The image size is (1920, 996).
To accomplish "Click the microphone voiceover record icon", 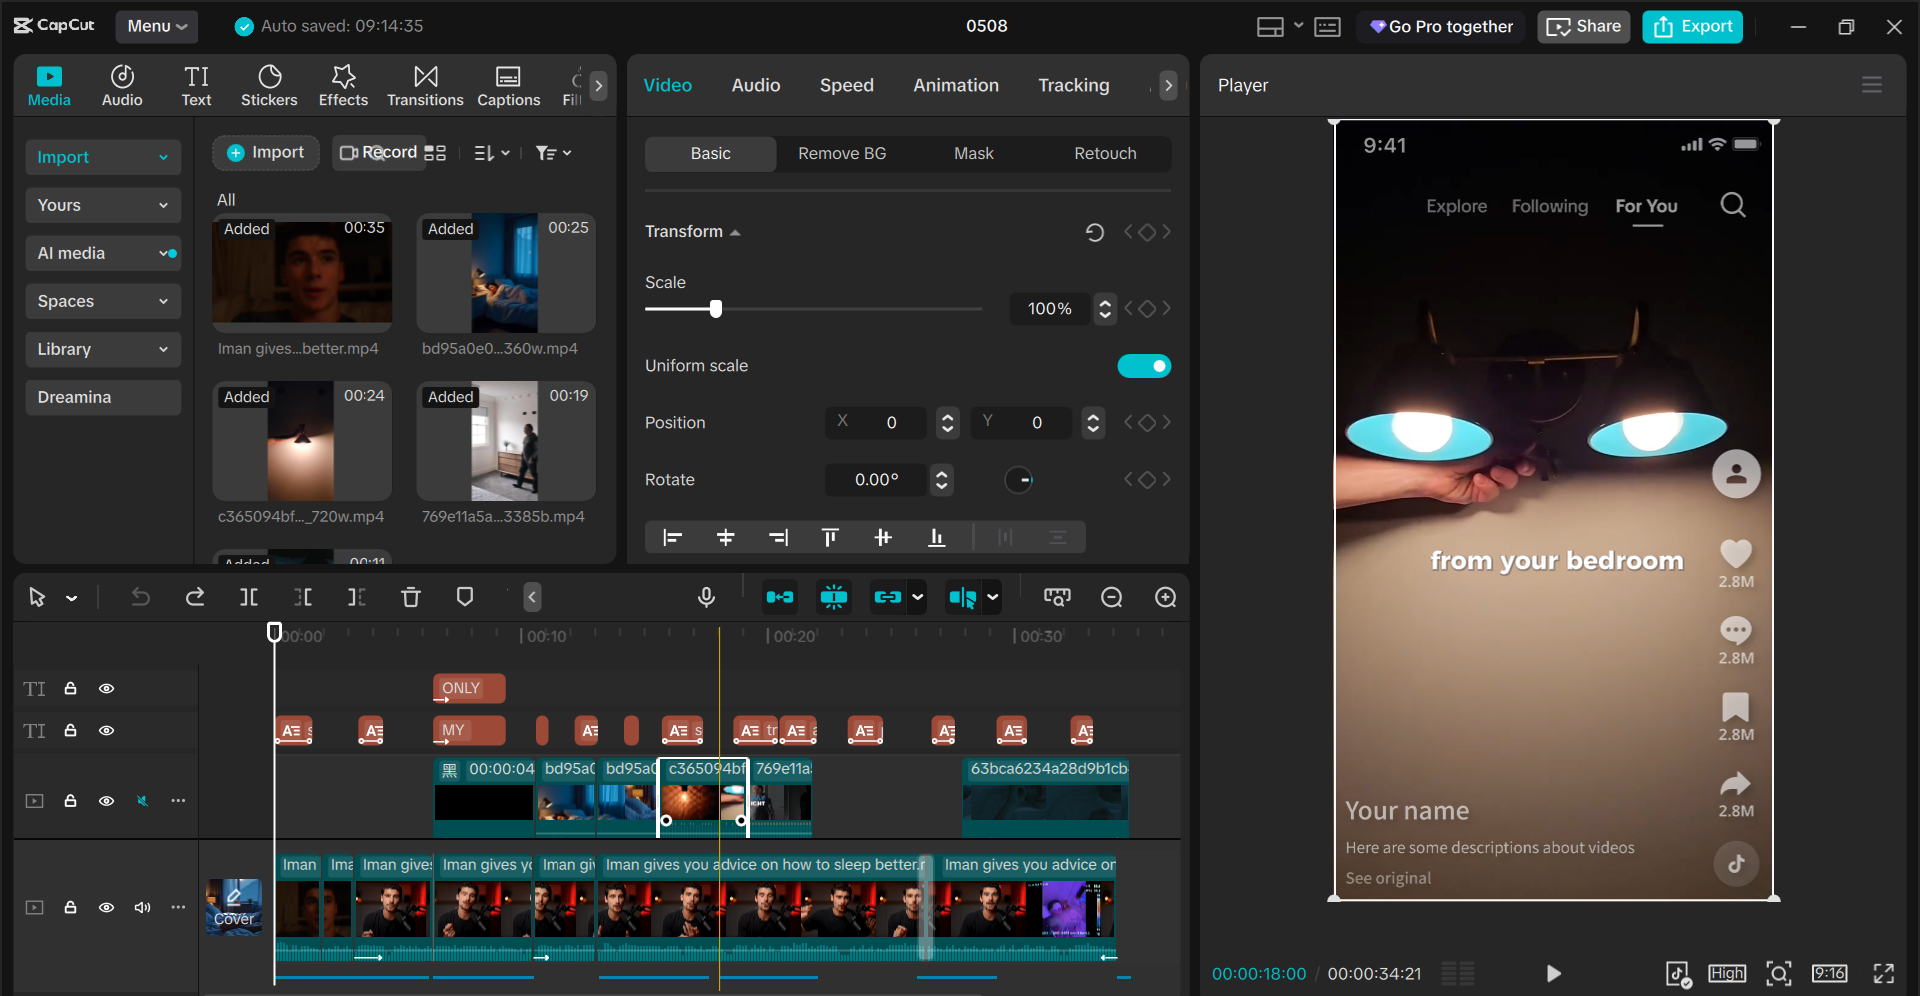I will [706, 597].
